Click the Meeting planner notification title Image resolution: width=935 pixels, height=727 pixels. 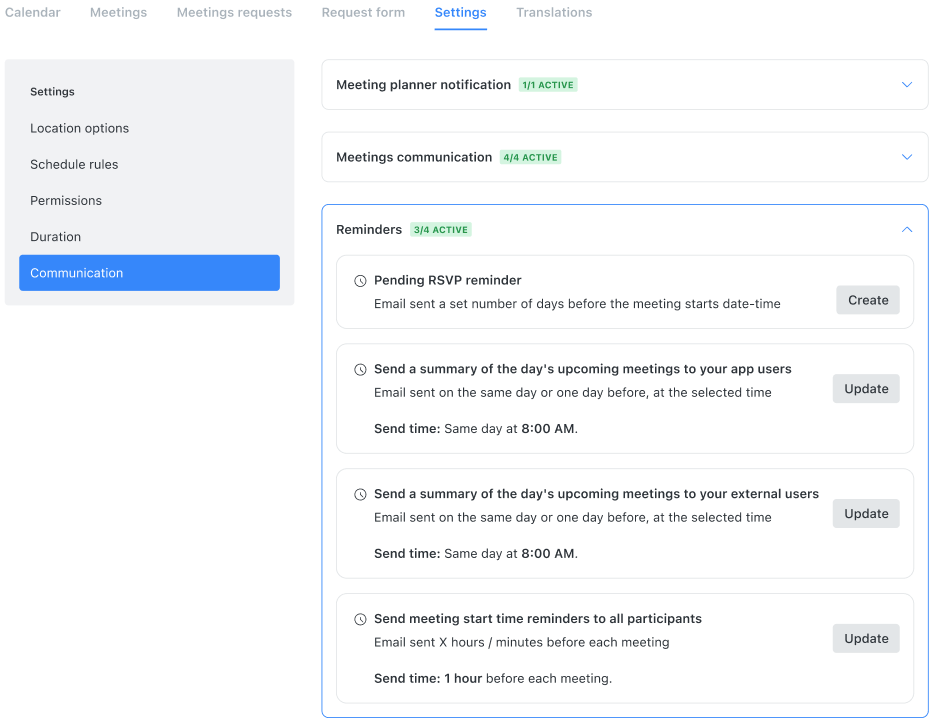pyautogui.click(x=423, y=85)
